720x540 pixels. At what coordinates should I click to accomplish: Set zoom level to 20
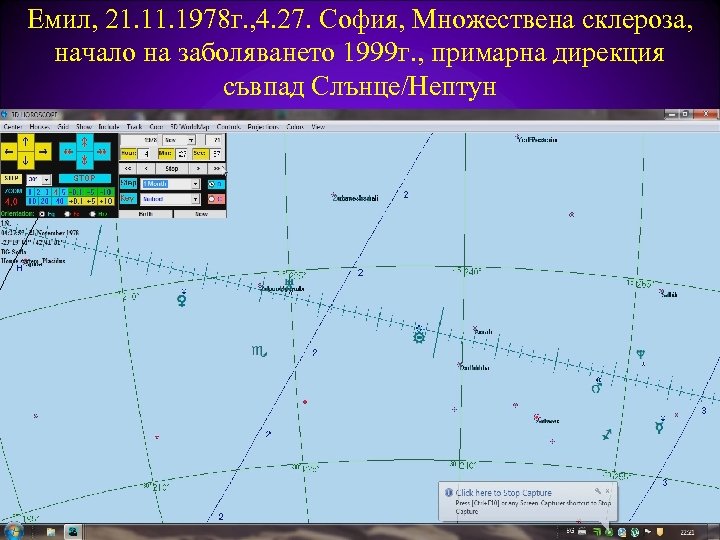coord(45,201)
